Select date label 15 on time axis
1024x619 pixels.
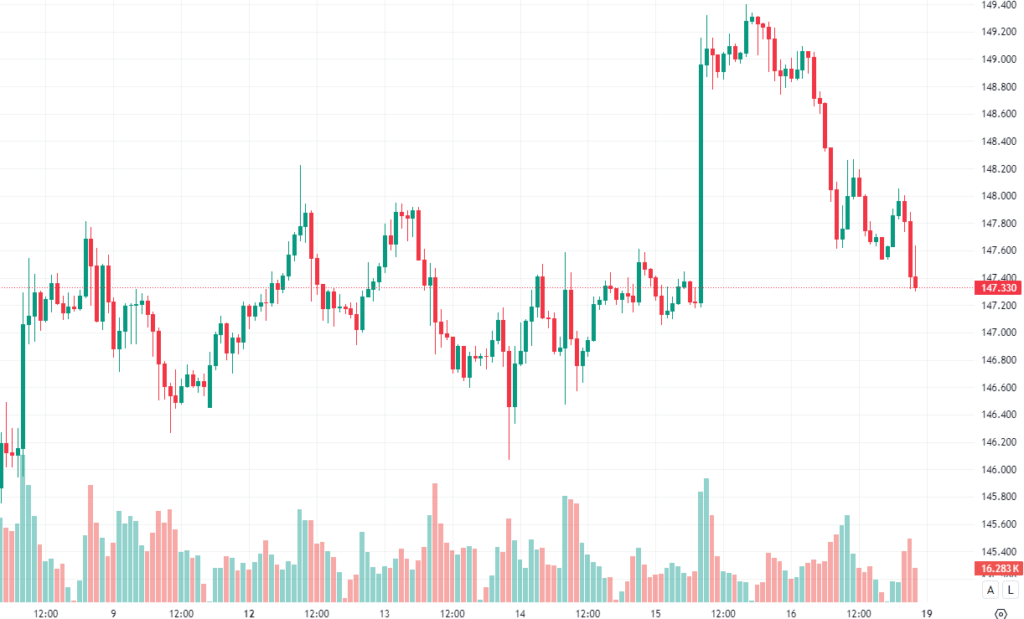click(x=655, y=612)
